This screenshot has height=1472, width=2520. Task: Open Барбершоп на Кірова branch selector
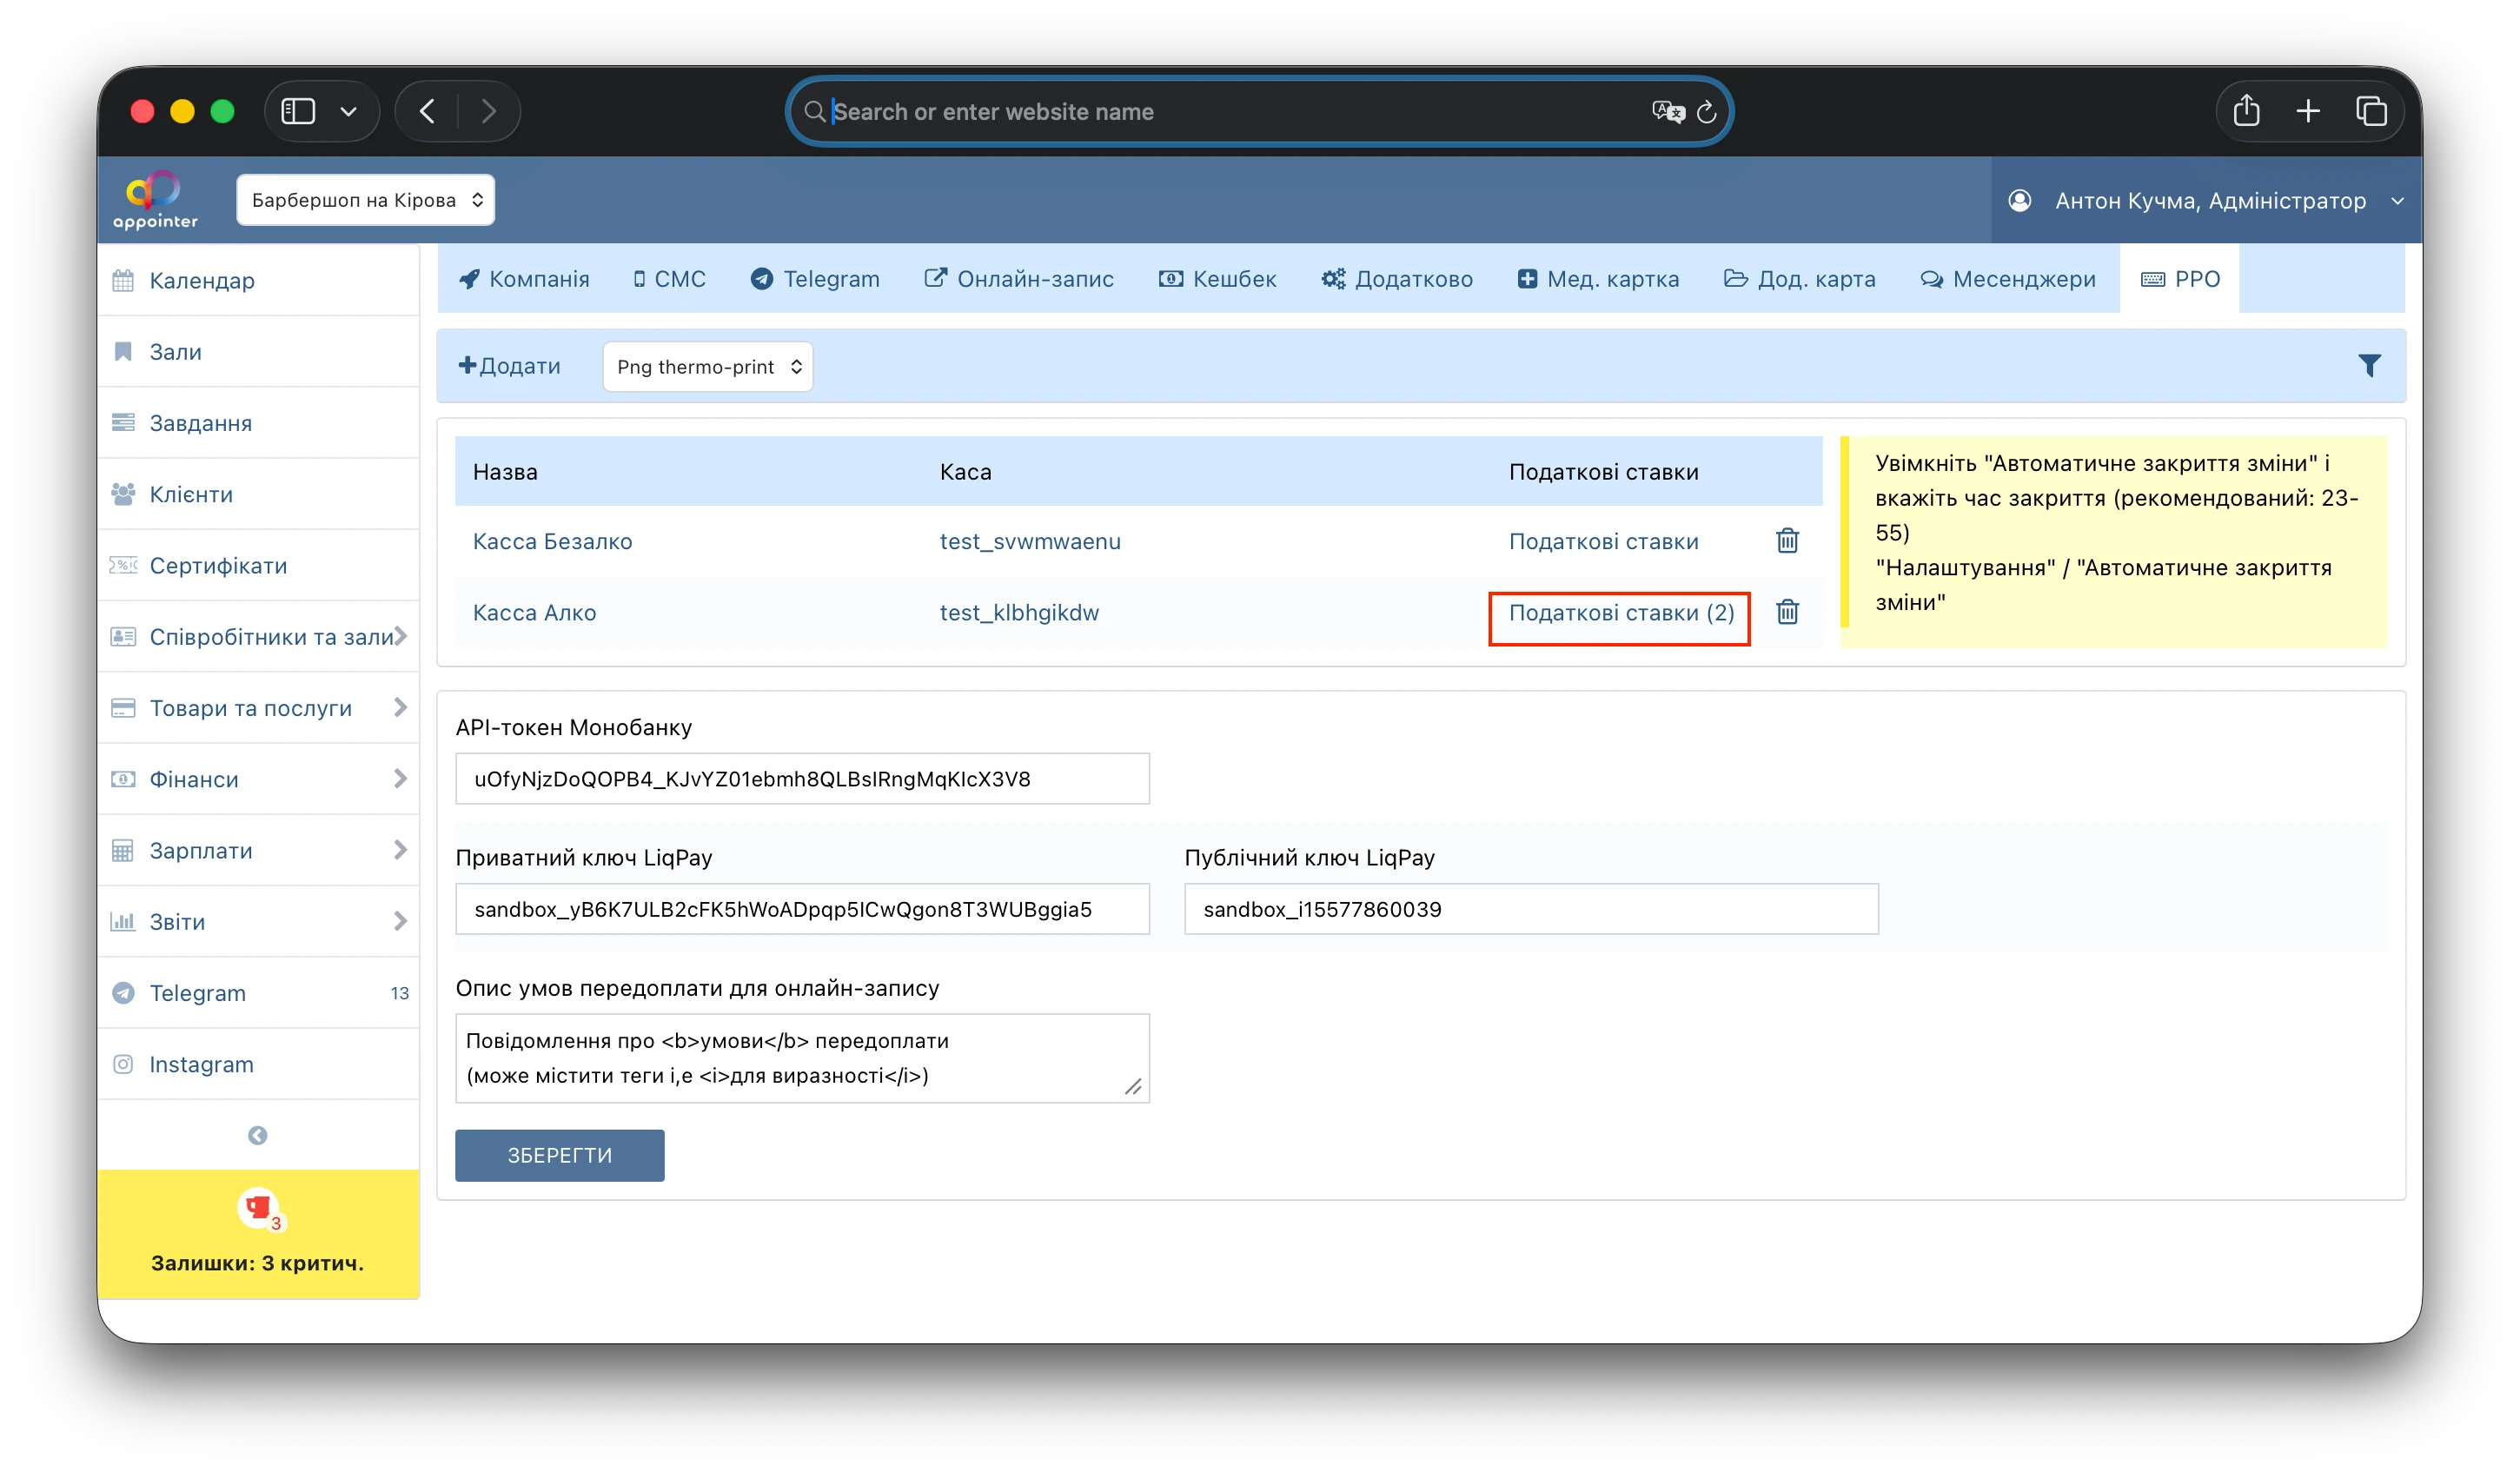365,200
